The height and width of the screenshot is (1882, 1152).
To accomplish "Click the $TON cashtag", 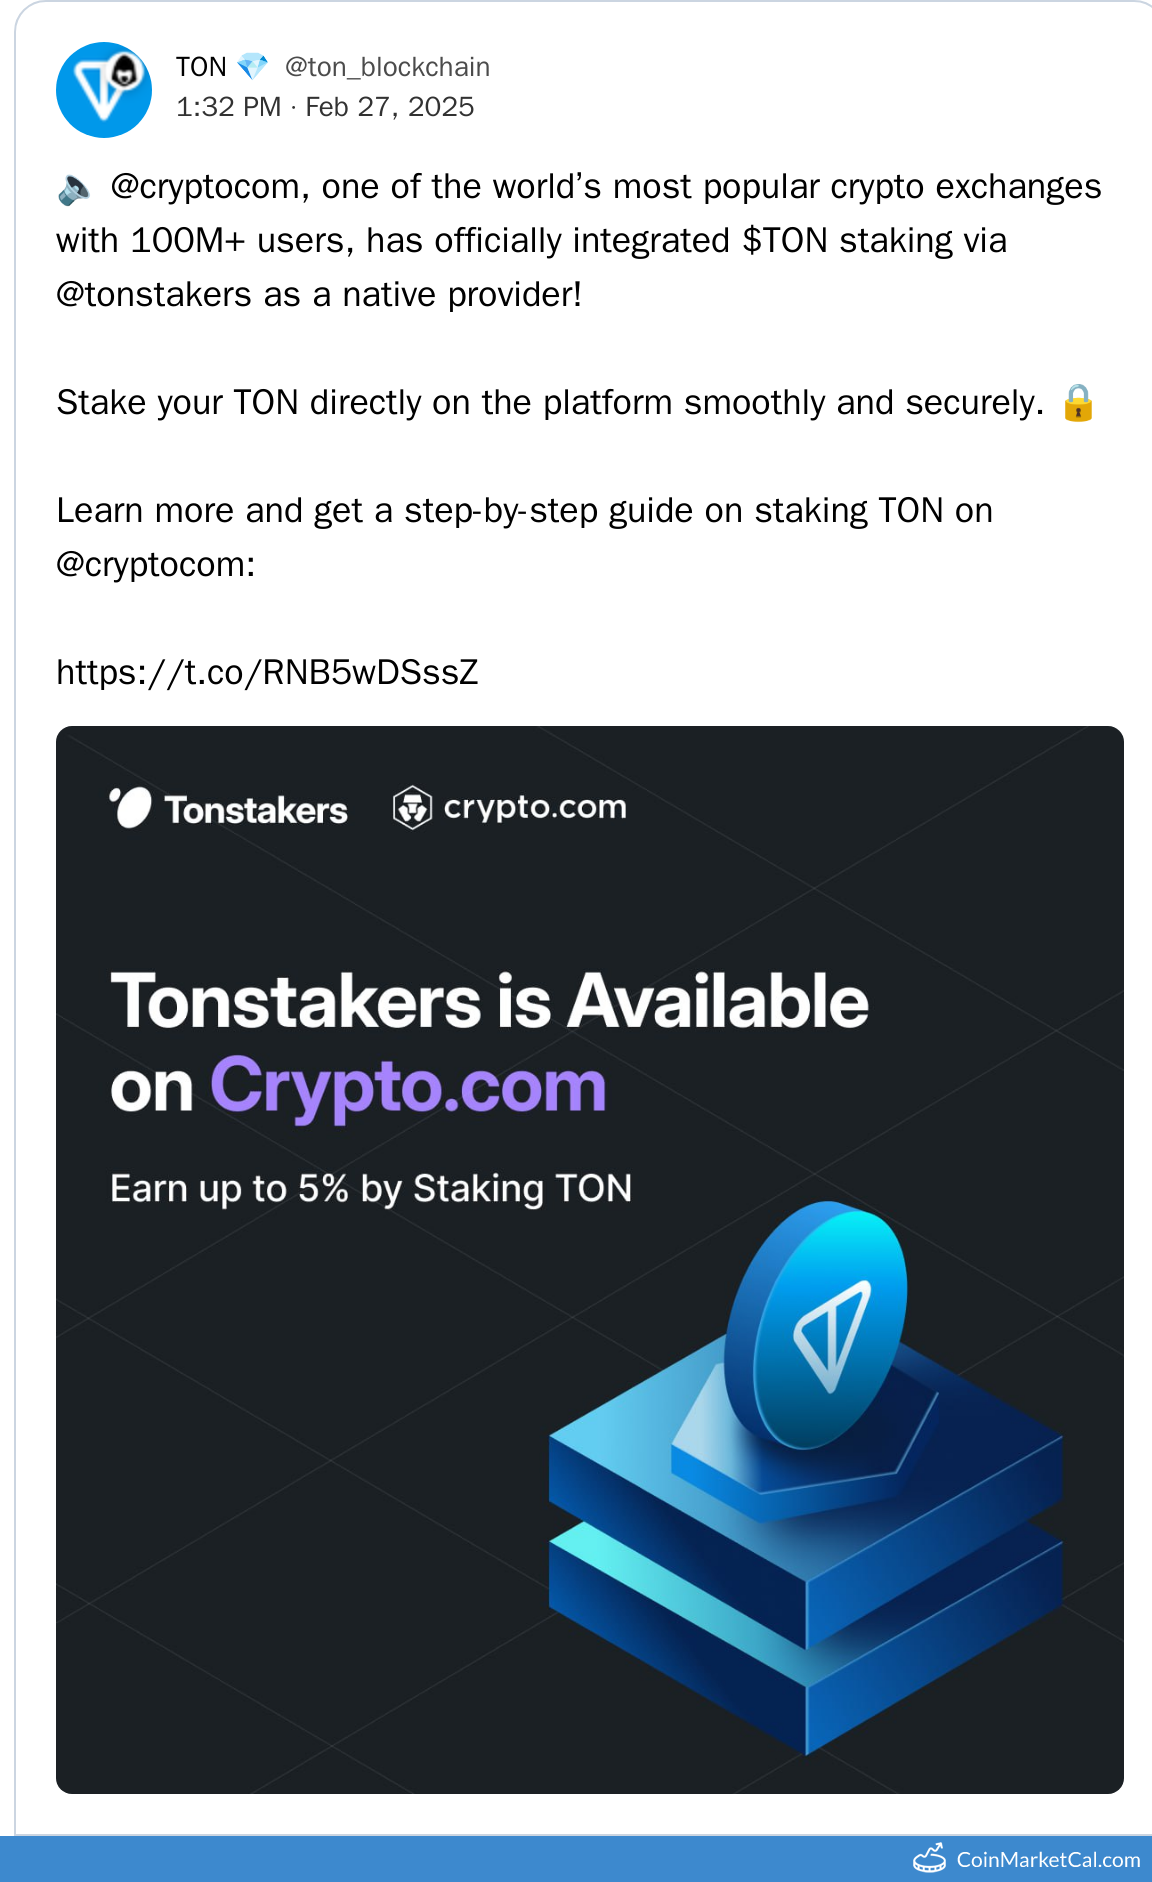I will click(x=785, y=241).
